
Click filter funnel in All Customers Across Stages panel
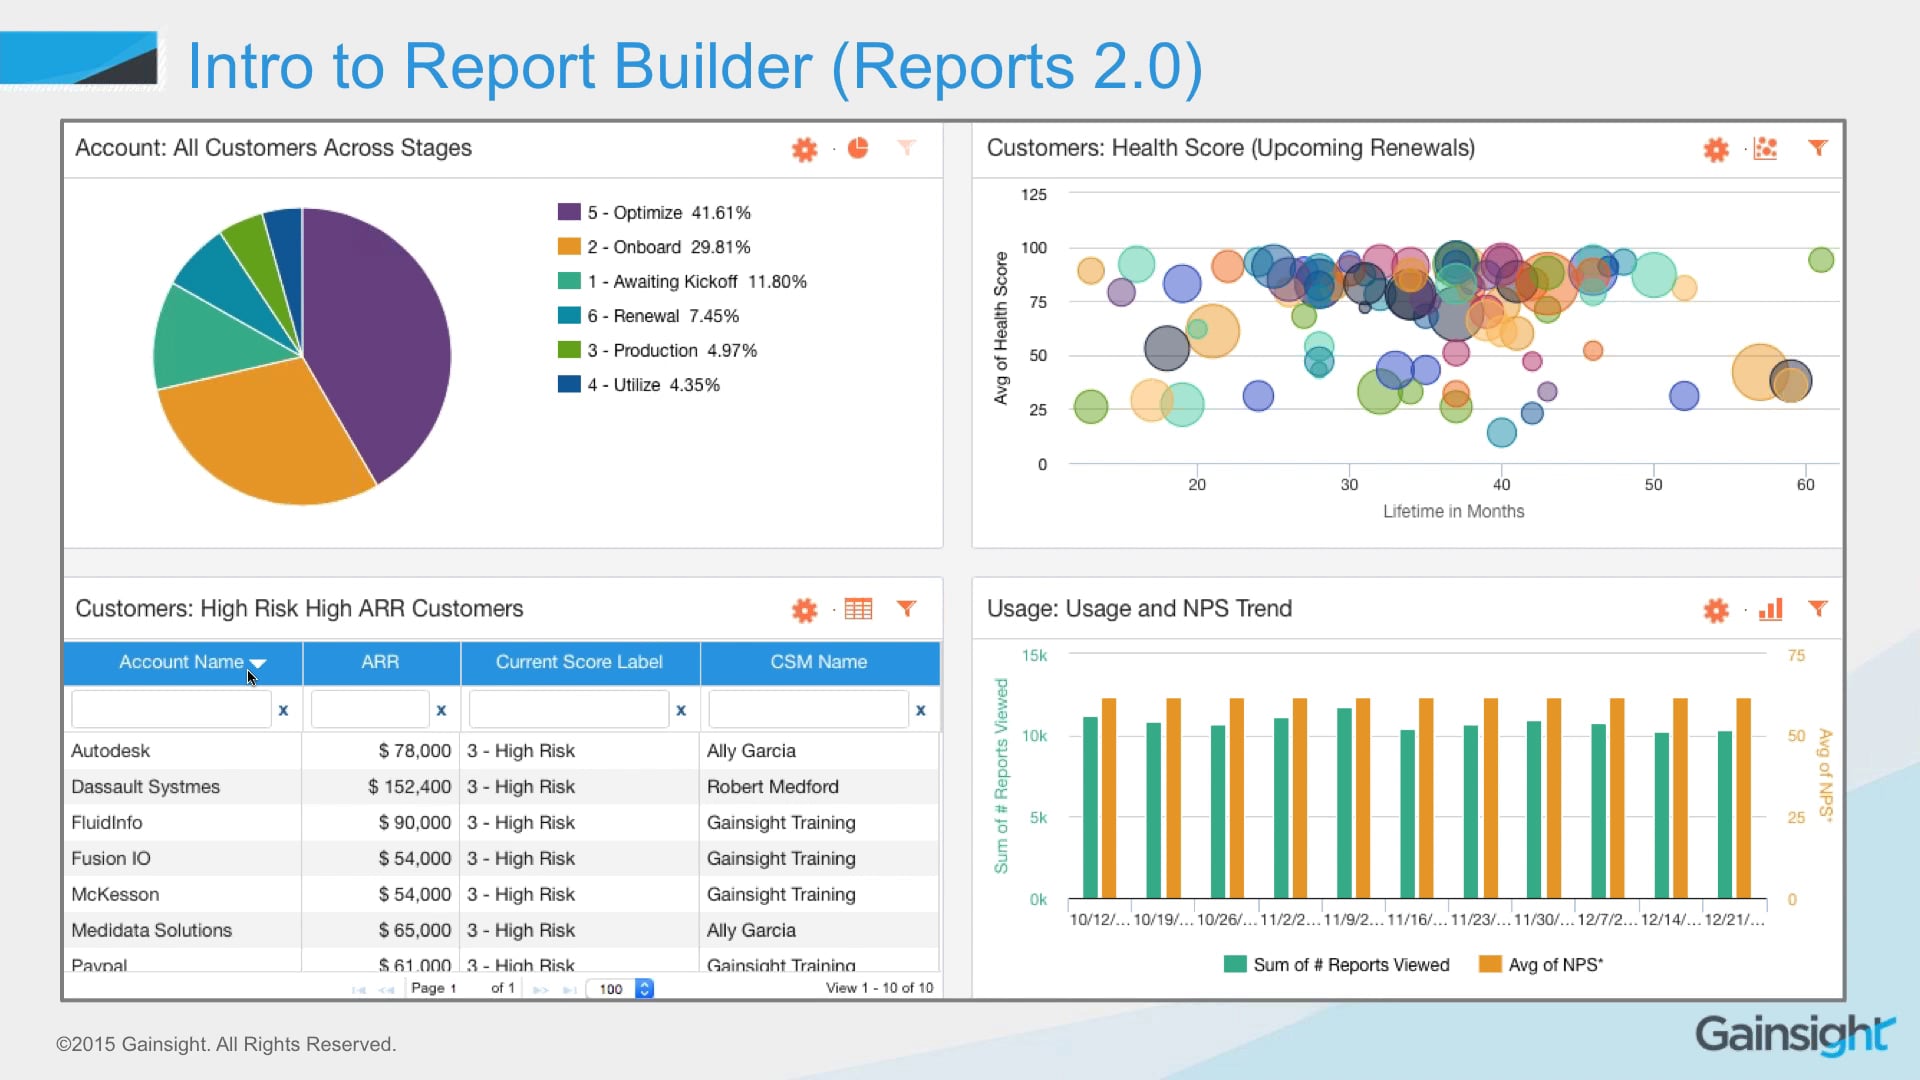click(907, 148)
